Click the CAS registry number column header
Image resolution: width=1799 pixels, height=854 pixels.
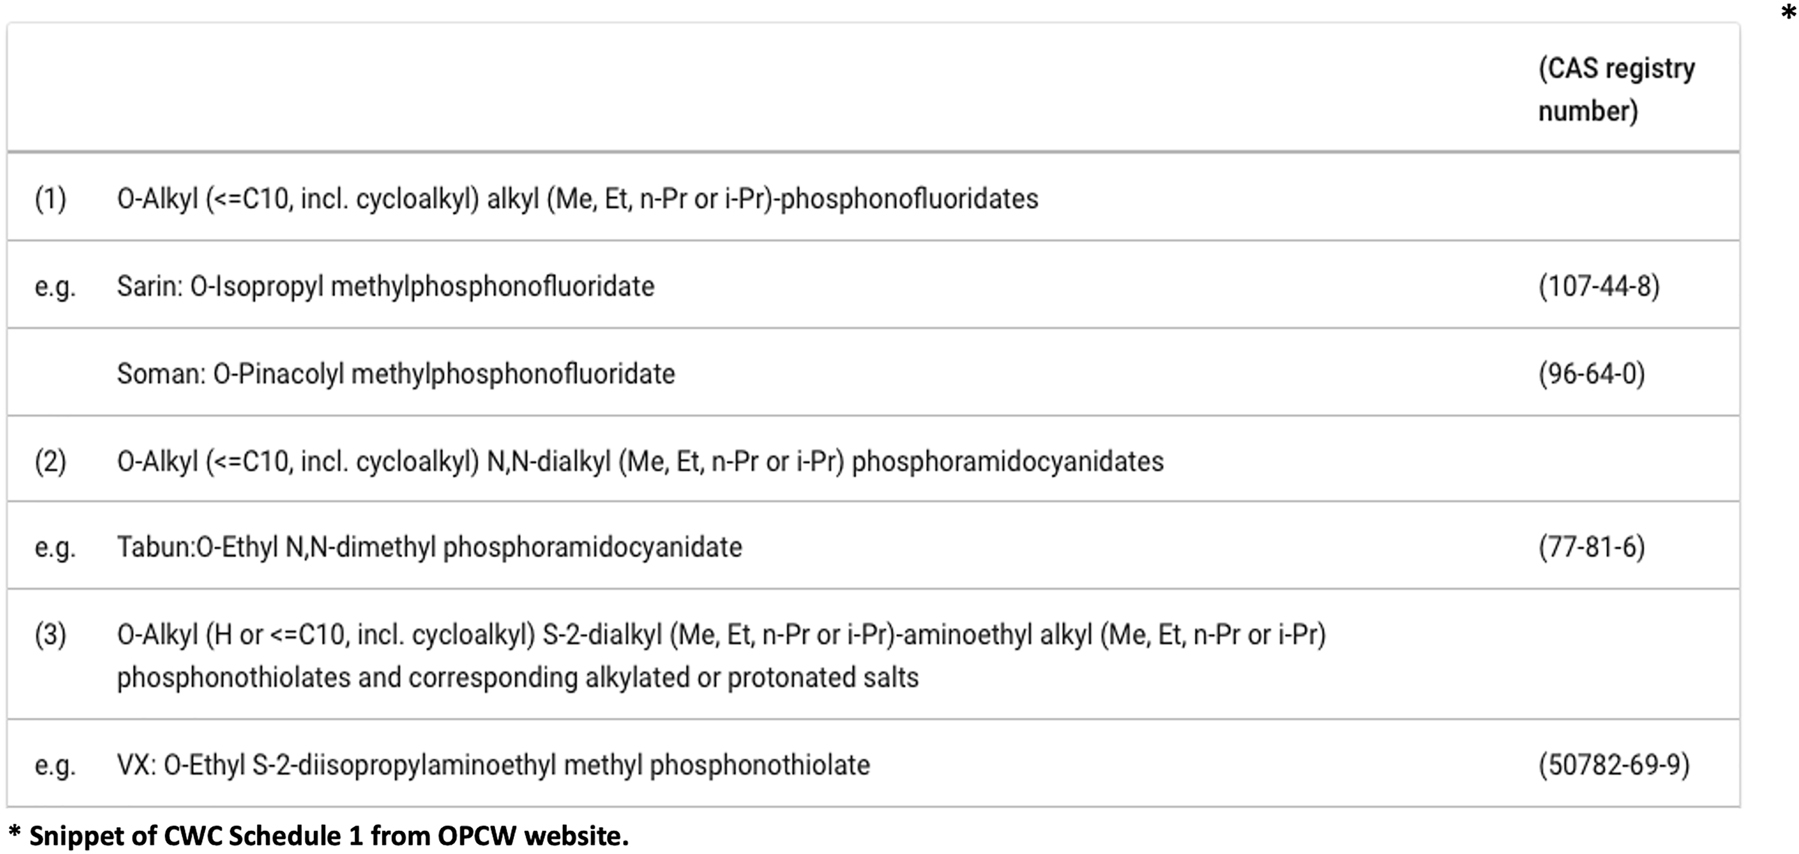pyautogui.click(x=1616, y=89)
